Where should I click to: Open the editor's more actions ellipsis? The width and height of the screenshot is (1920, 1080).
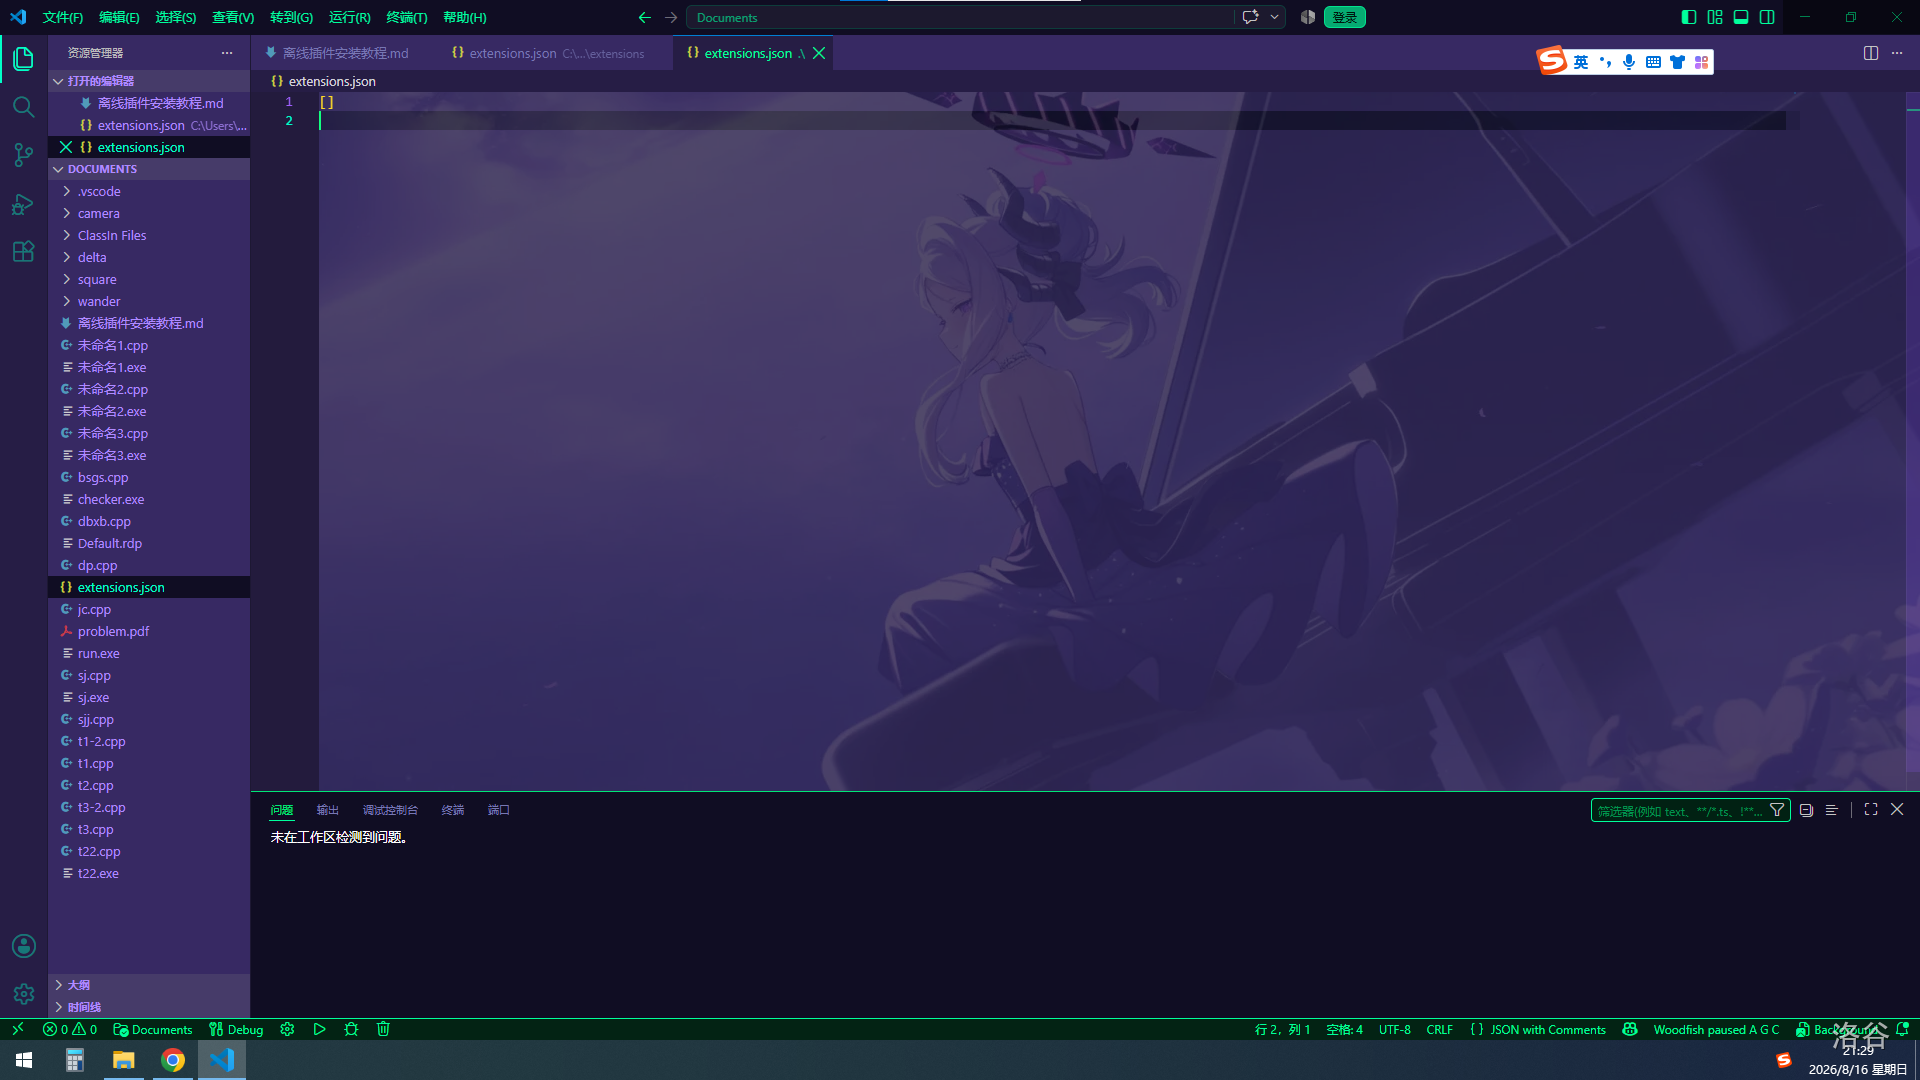1897,53
